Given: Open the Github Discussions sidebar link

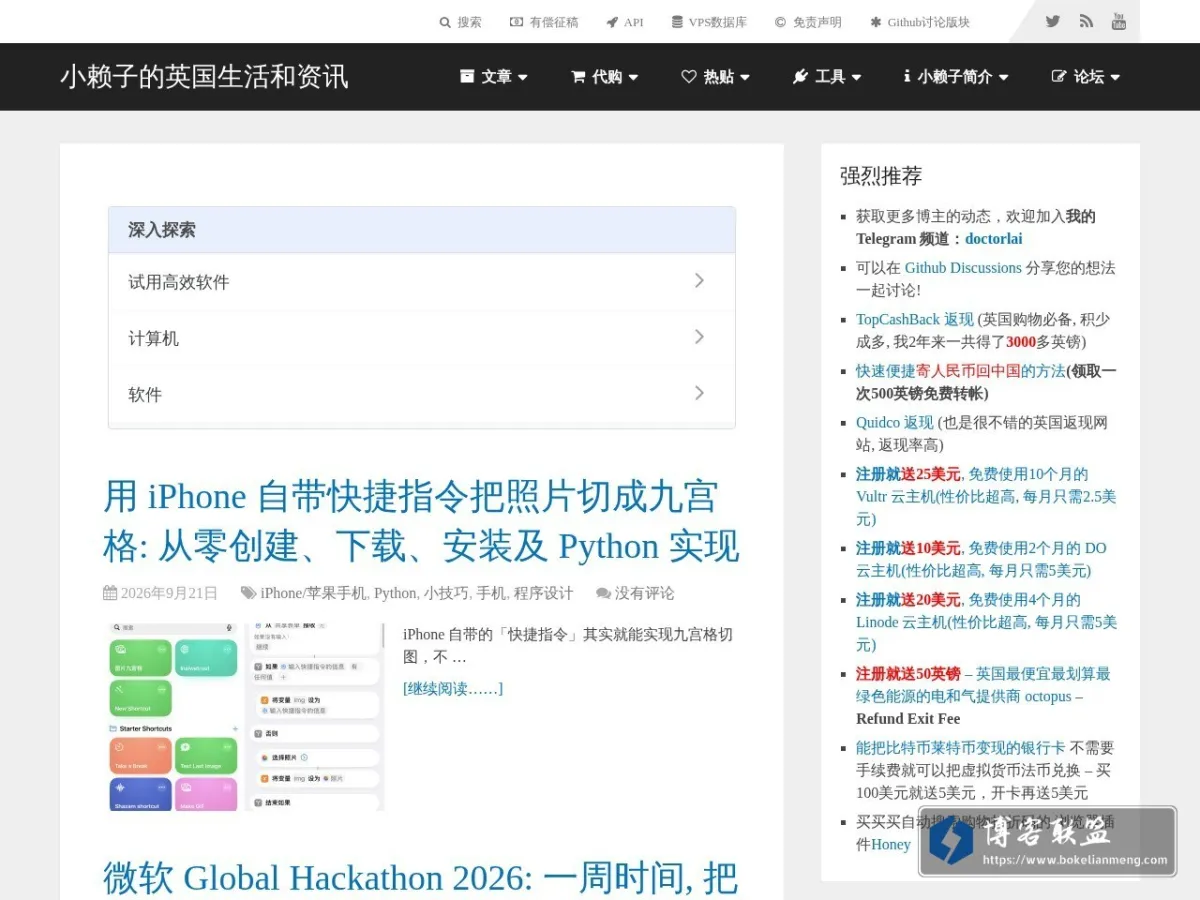Looking at the screenshot, I should click(963, 268).
